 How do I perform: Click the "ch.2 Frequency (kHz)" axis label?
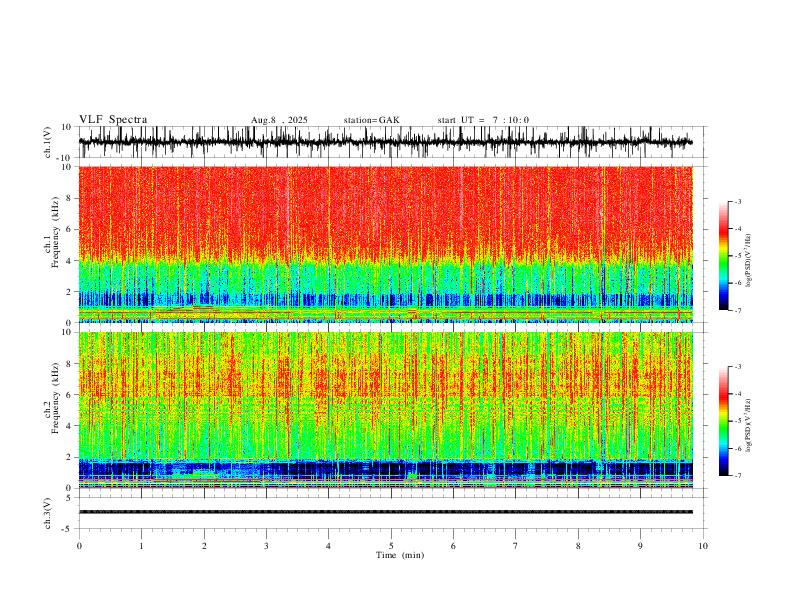click(x=52, y=398)
